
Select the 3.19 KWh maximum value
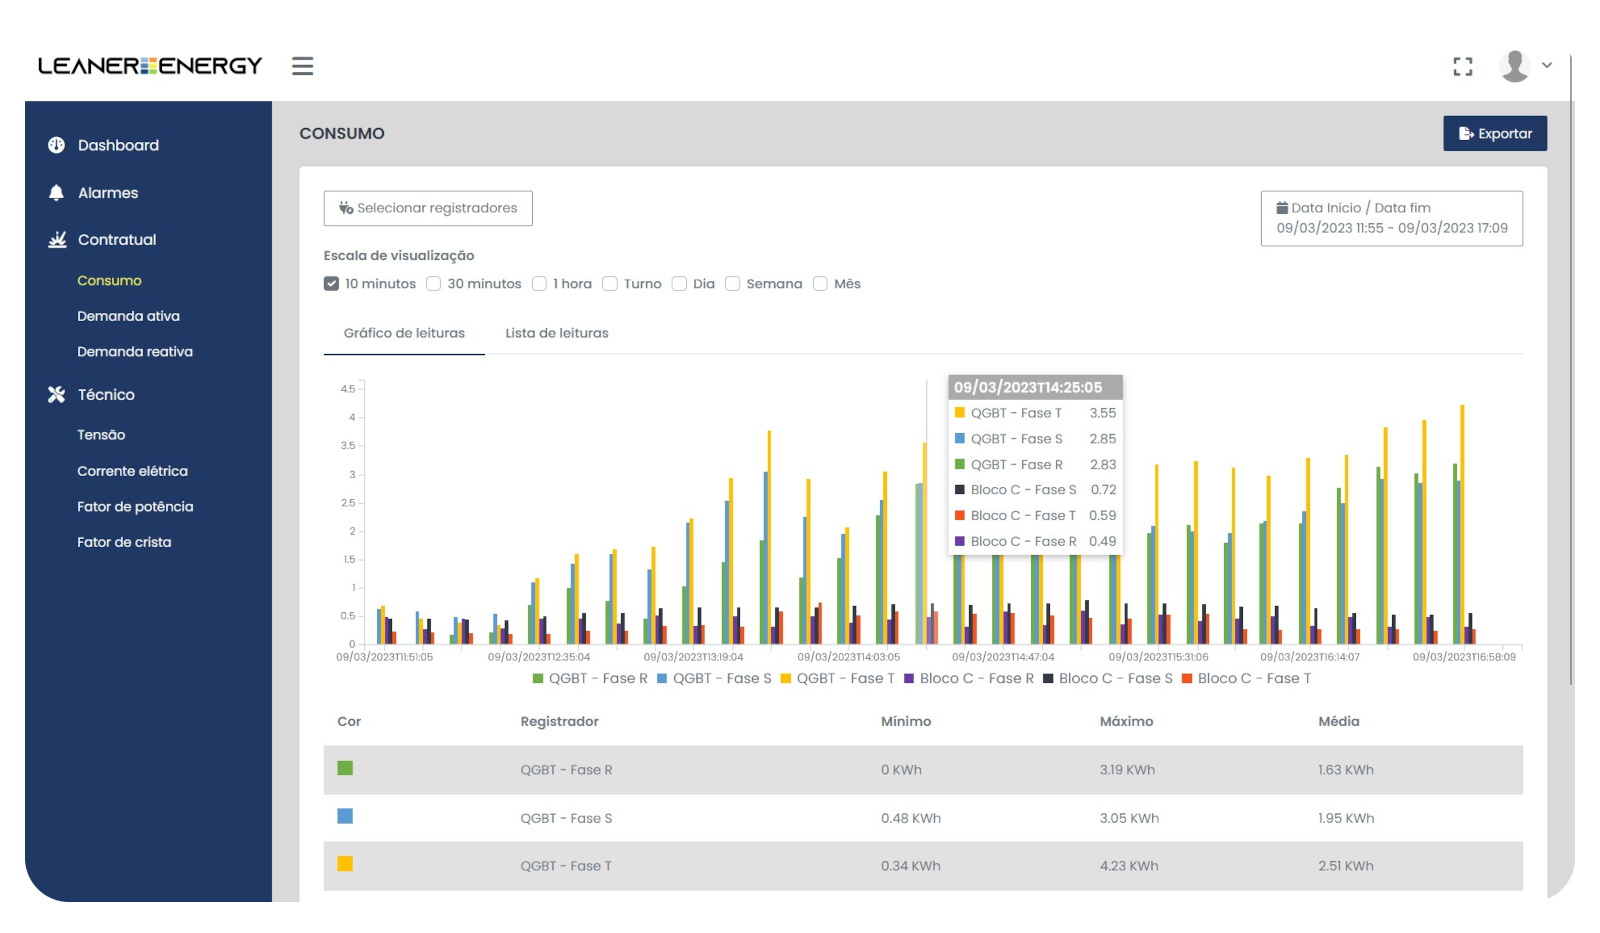(x=1127, y=770)
